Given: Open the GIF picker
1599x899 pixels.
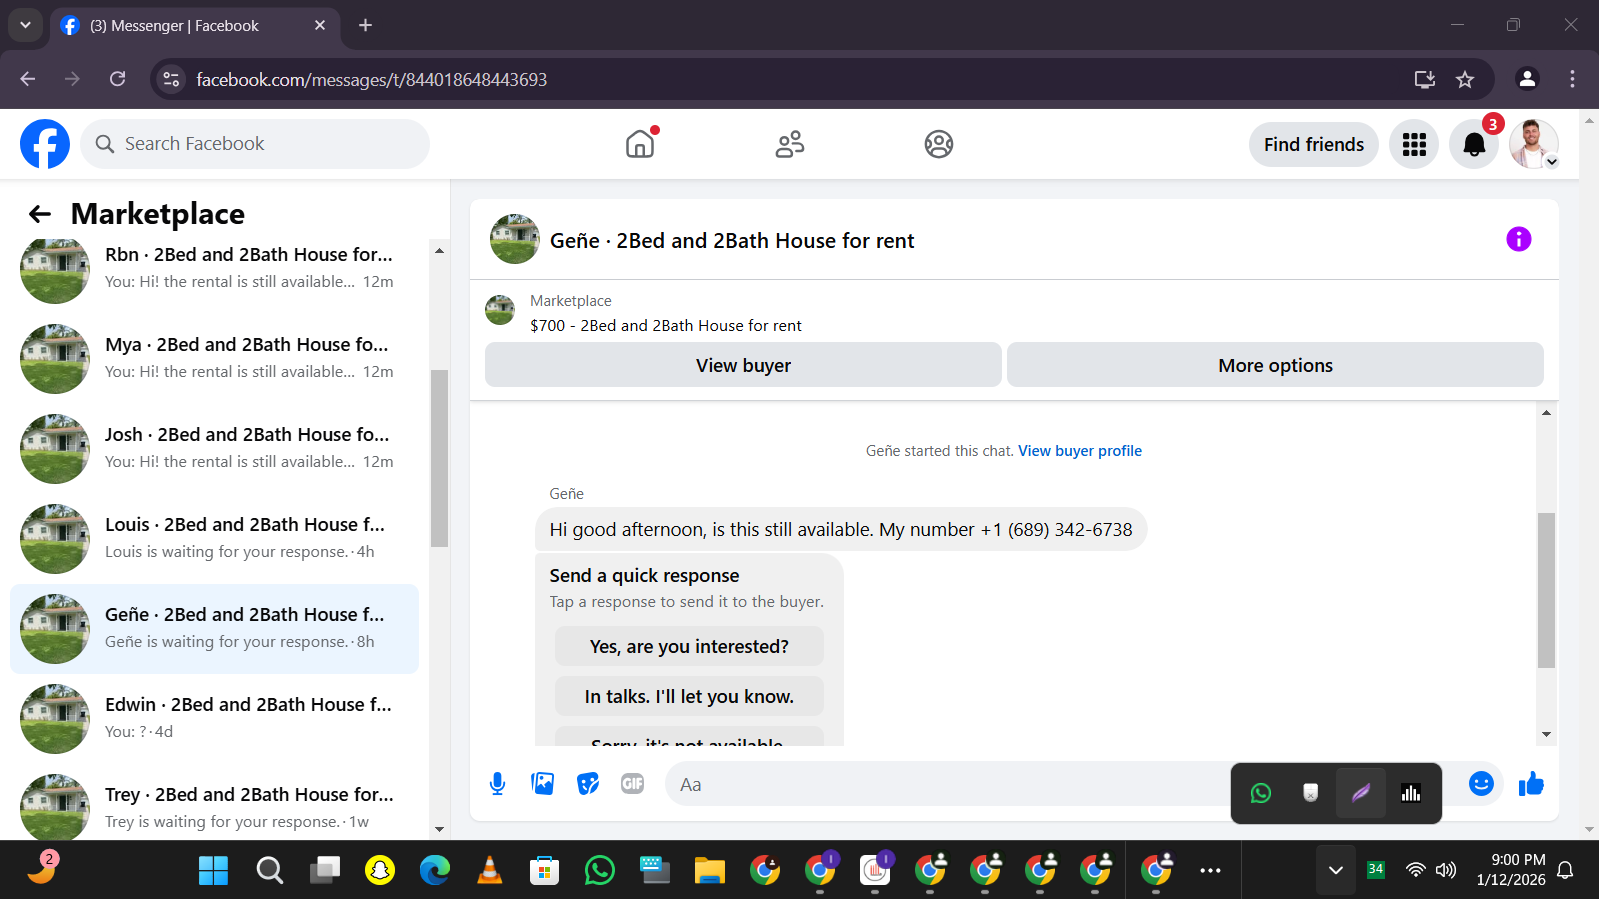Looking at the screenshot, I should [x=633, y=784].
